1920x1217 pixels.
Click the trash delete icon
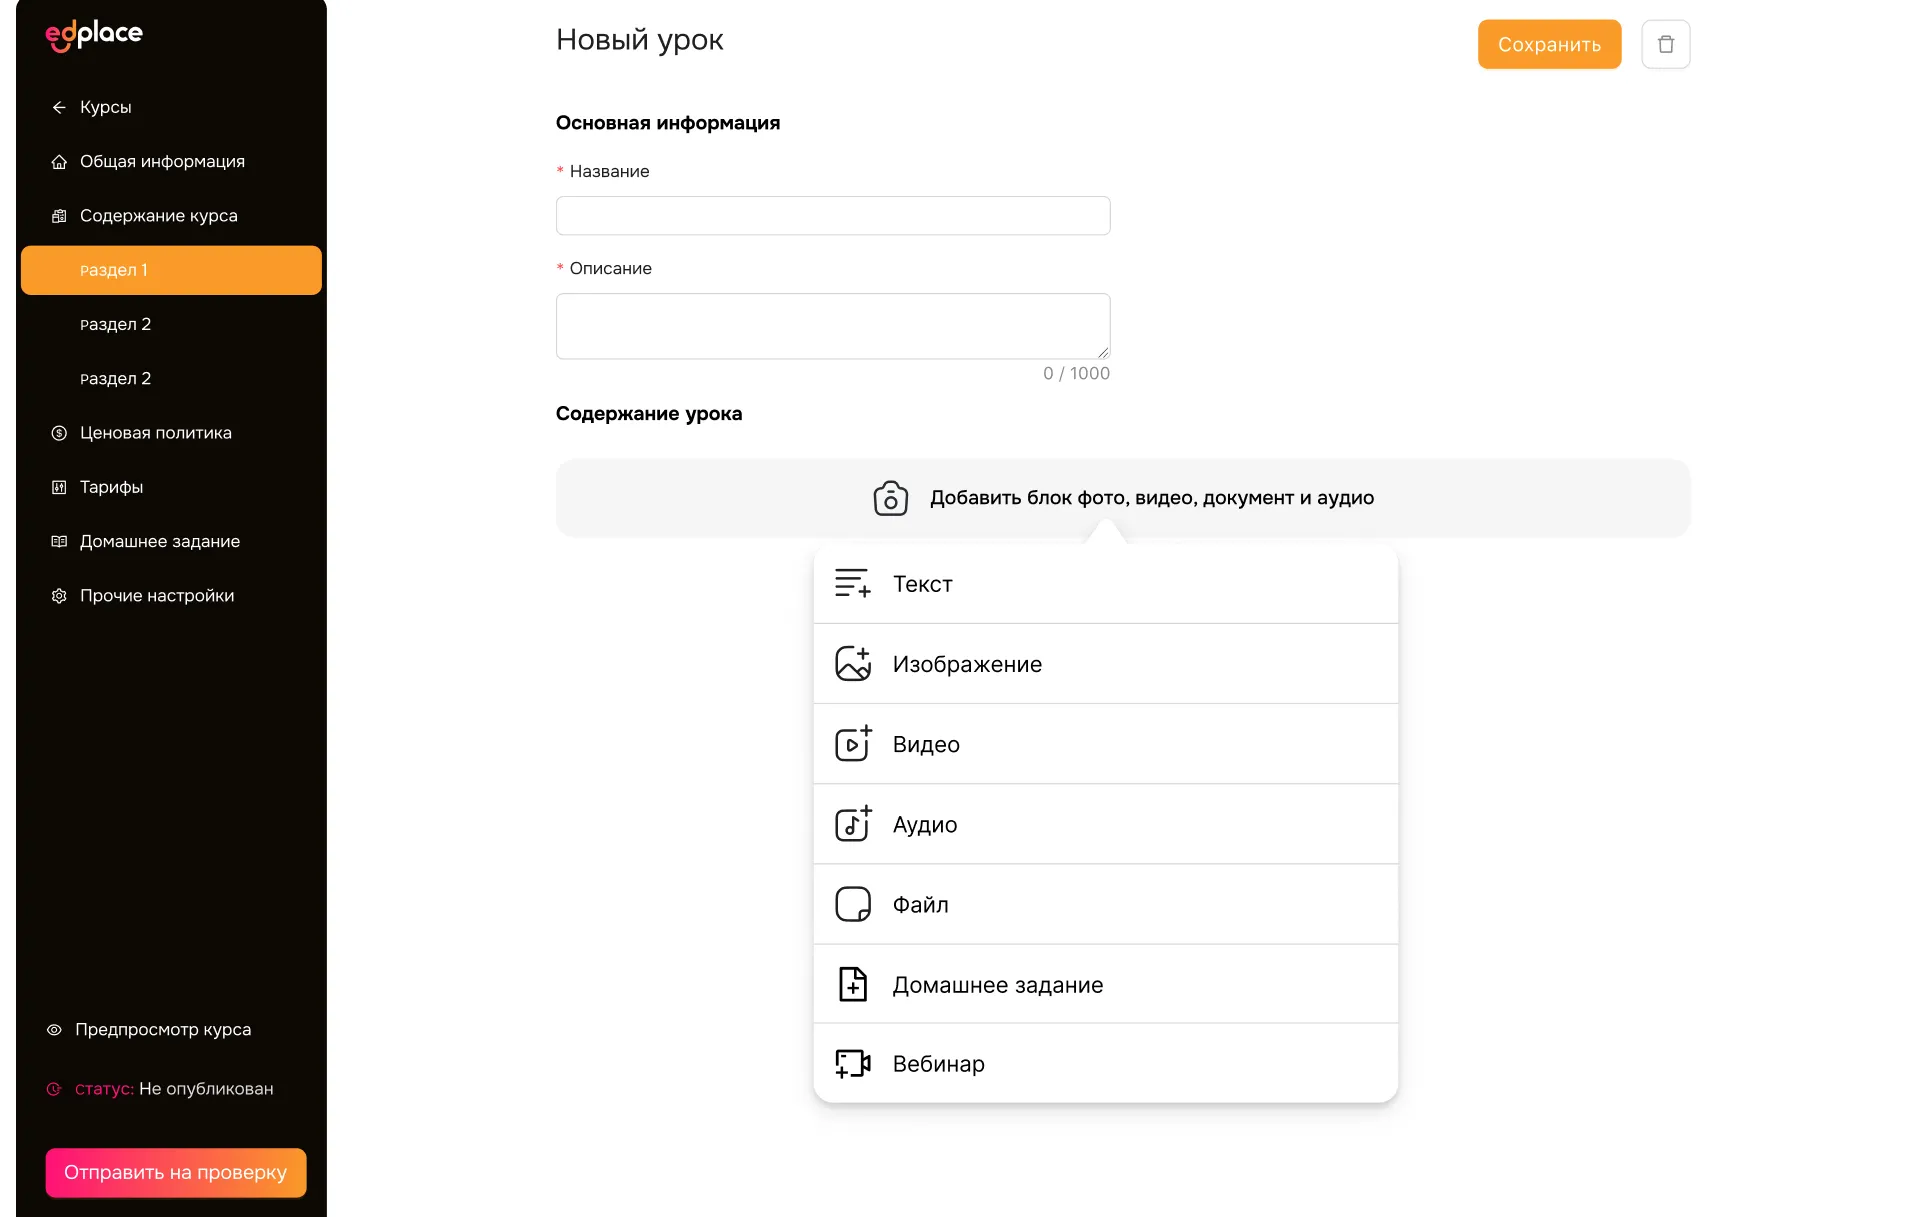pos(1665,44)
